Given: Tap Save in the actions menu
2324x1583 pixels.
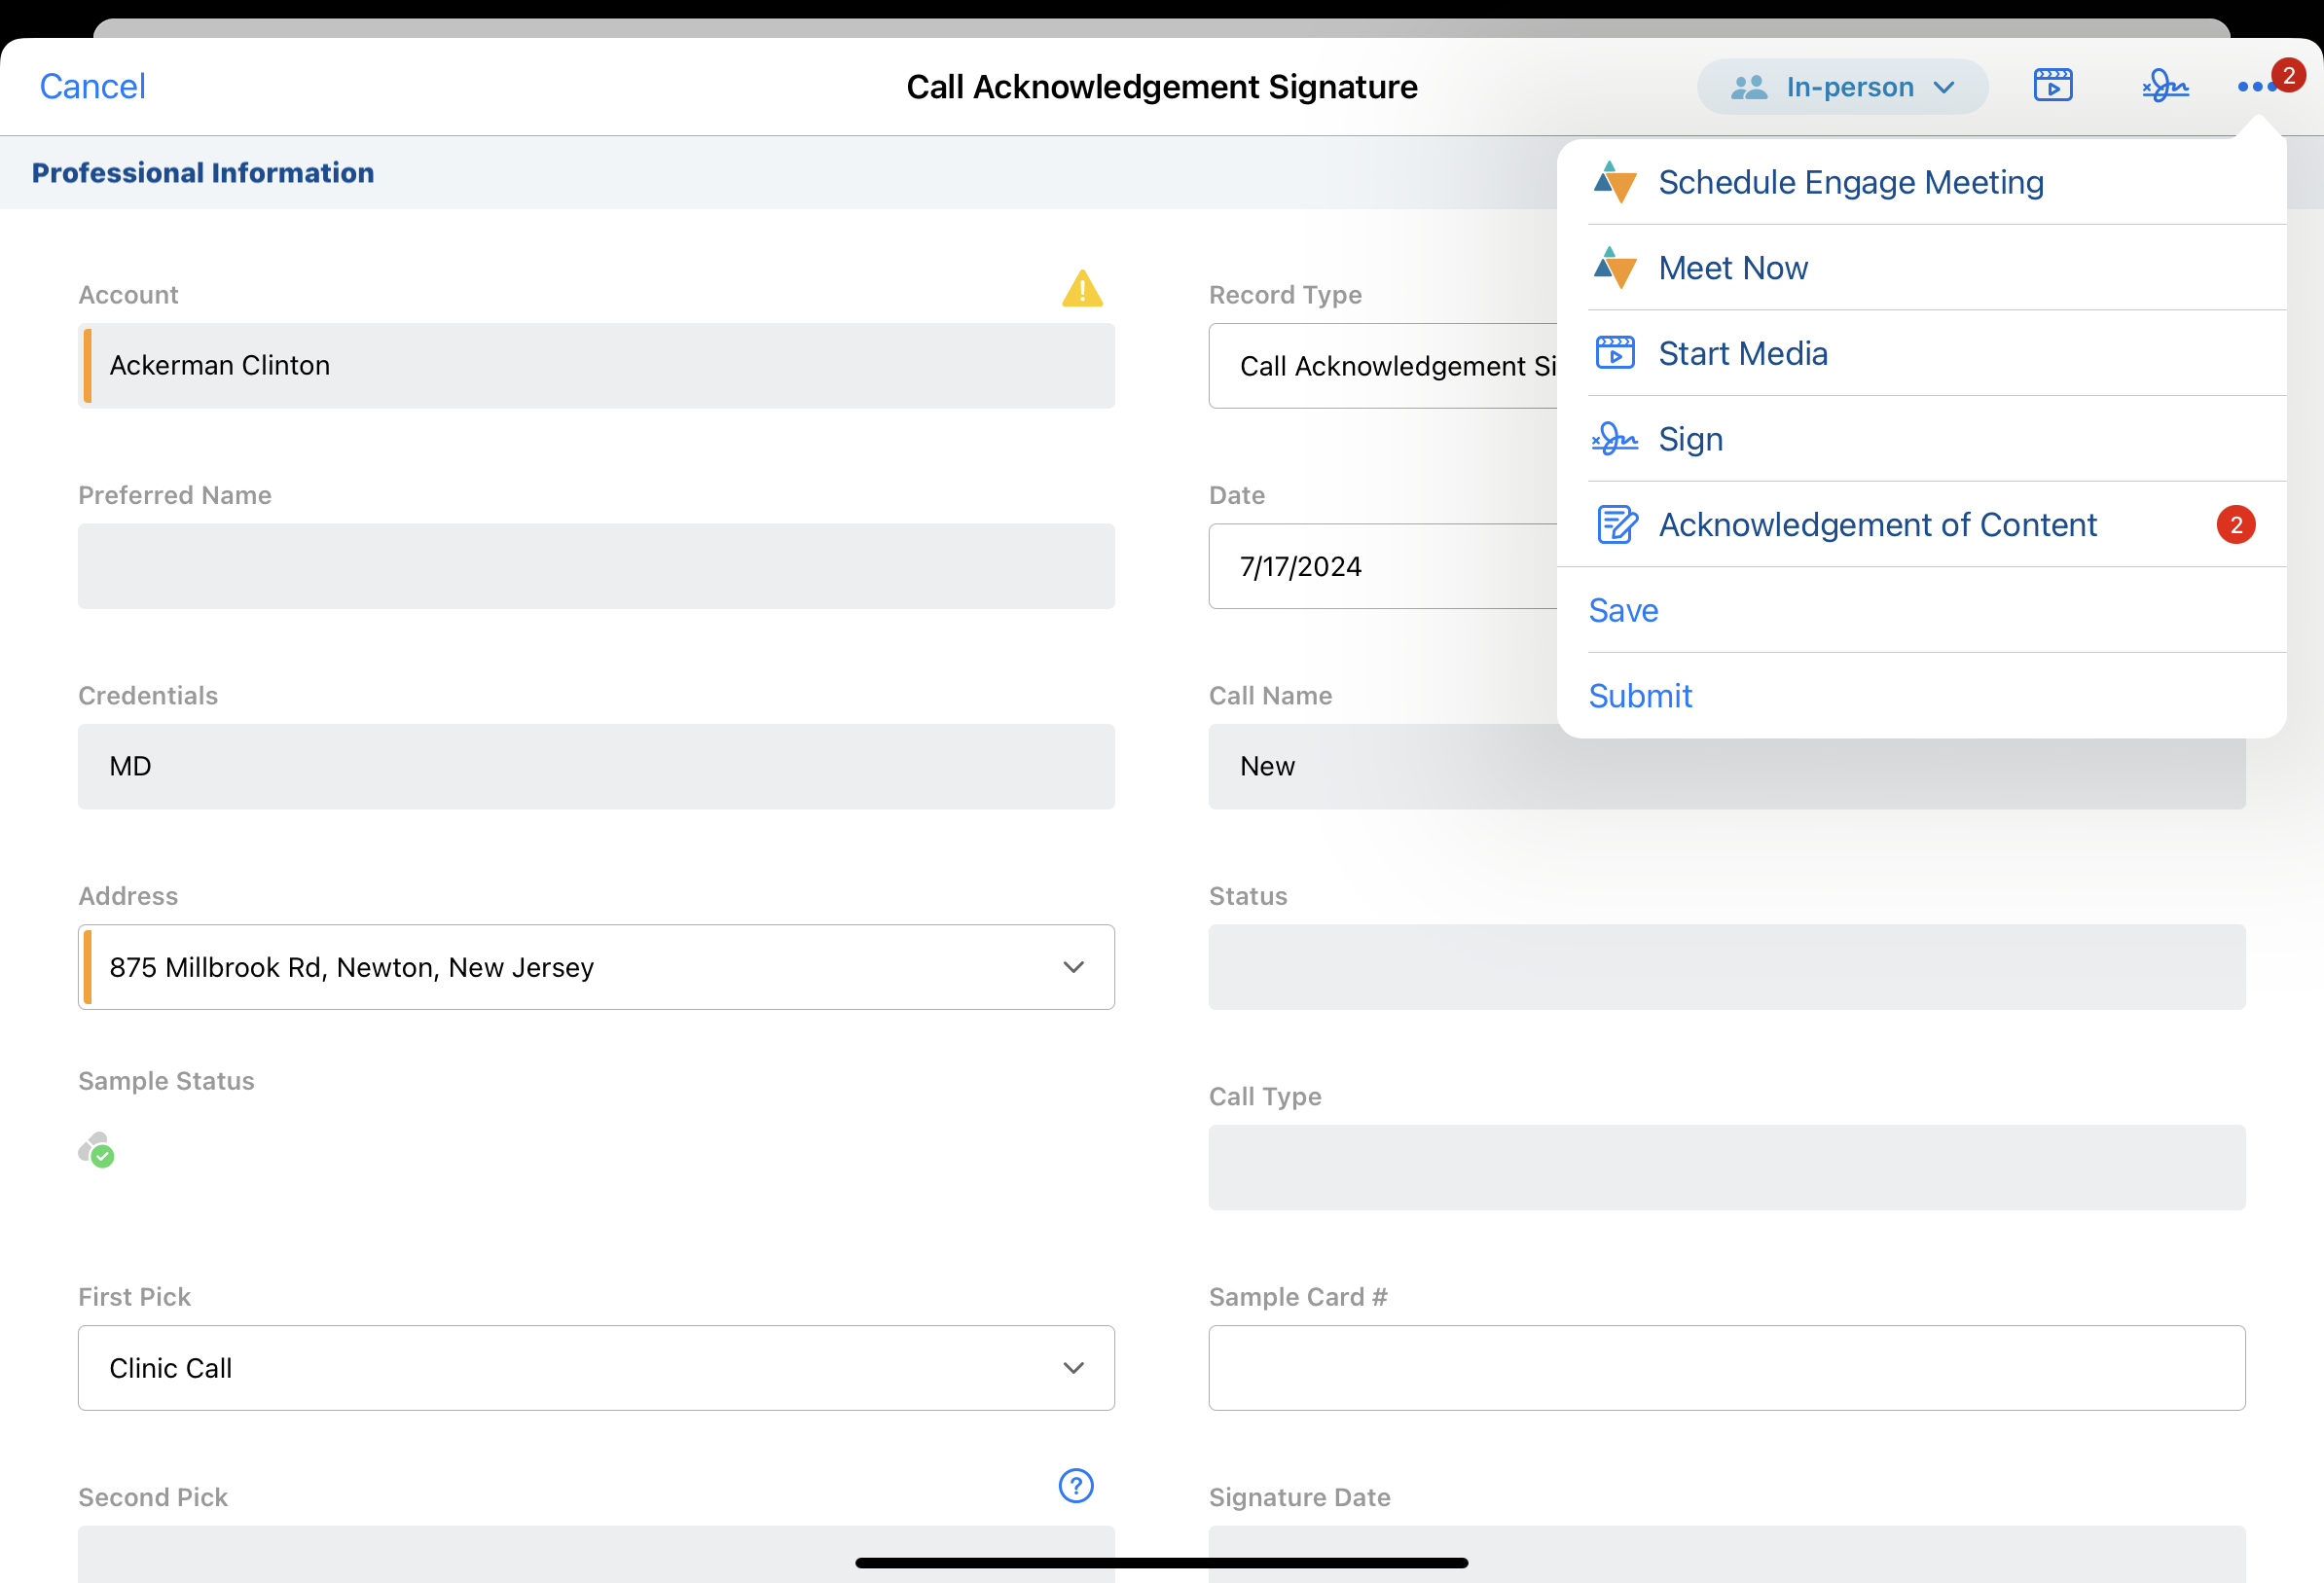Looking at the screenshot, I should pos(1623,610).
